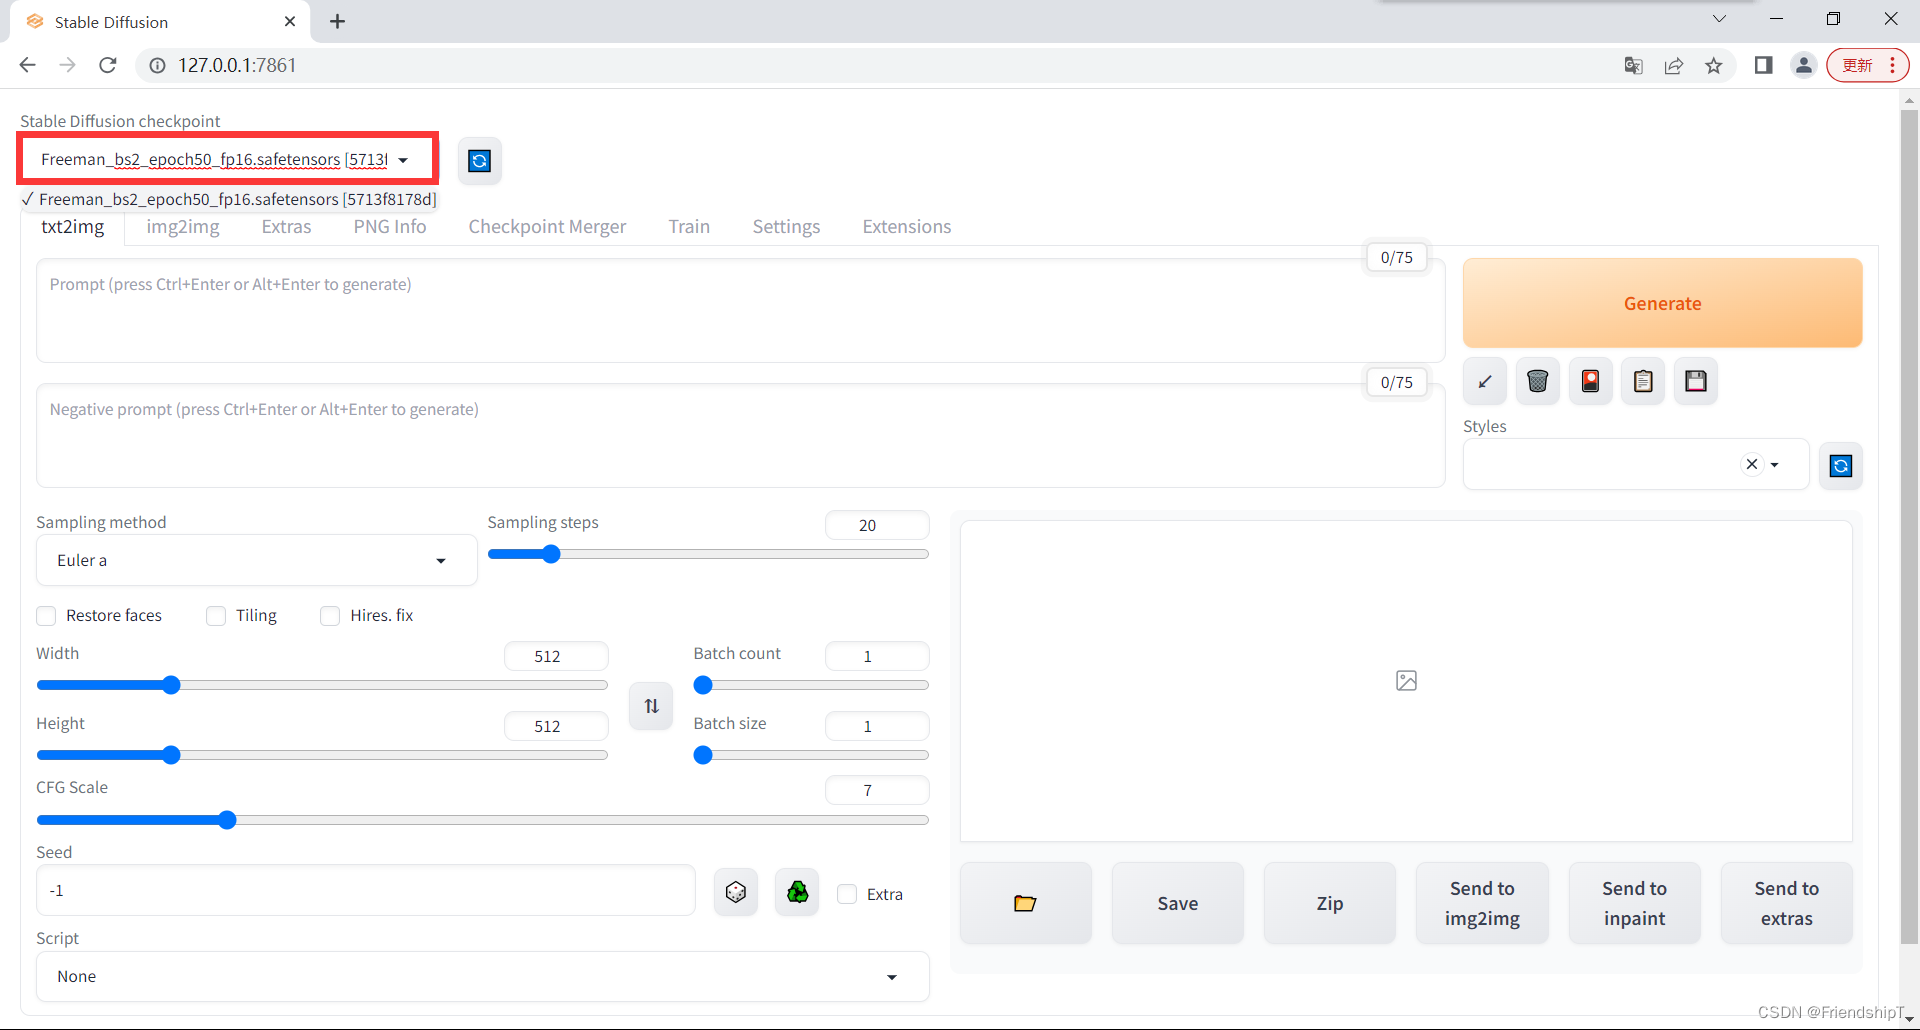The image size is (1920, 1030).
Task: Click Send to inpaint
Action: pos(1634,903)
